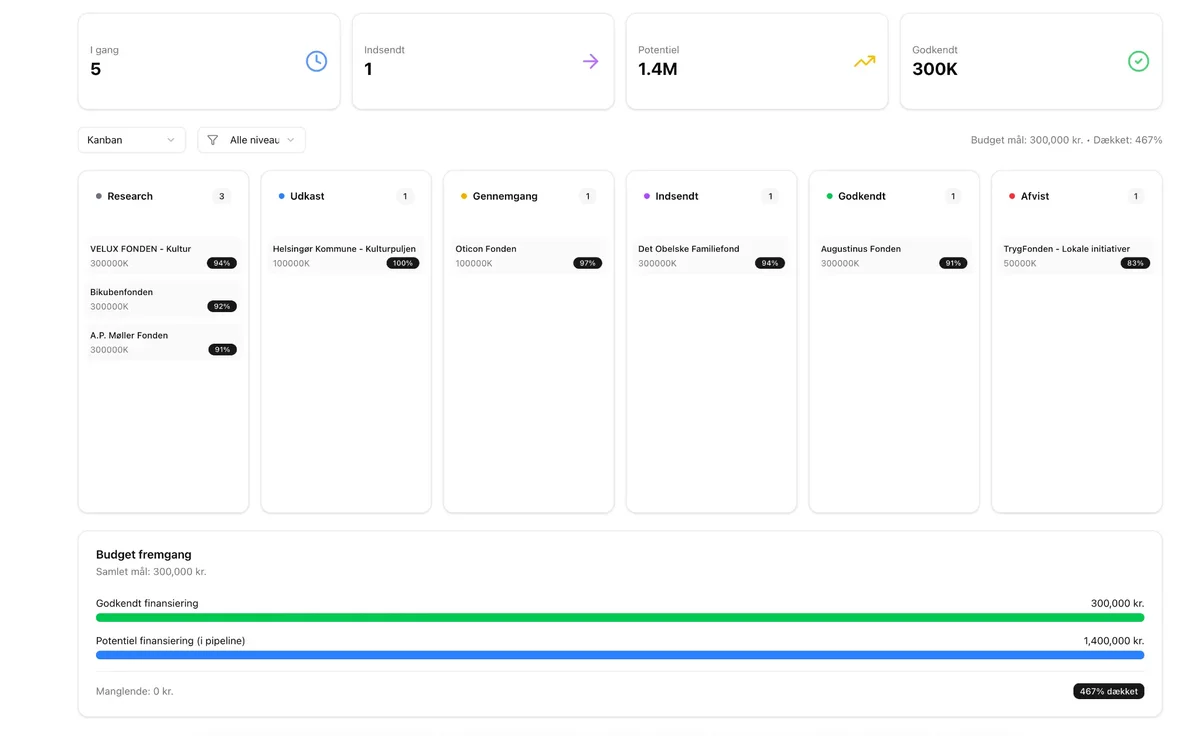Click the filter icon next to Alle niveau

click(x=212, y=140)
